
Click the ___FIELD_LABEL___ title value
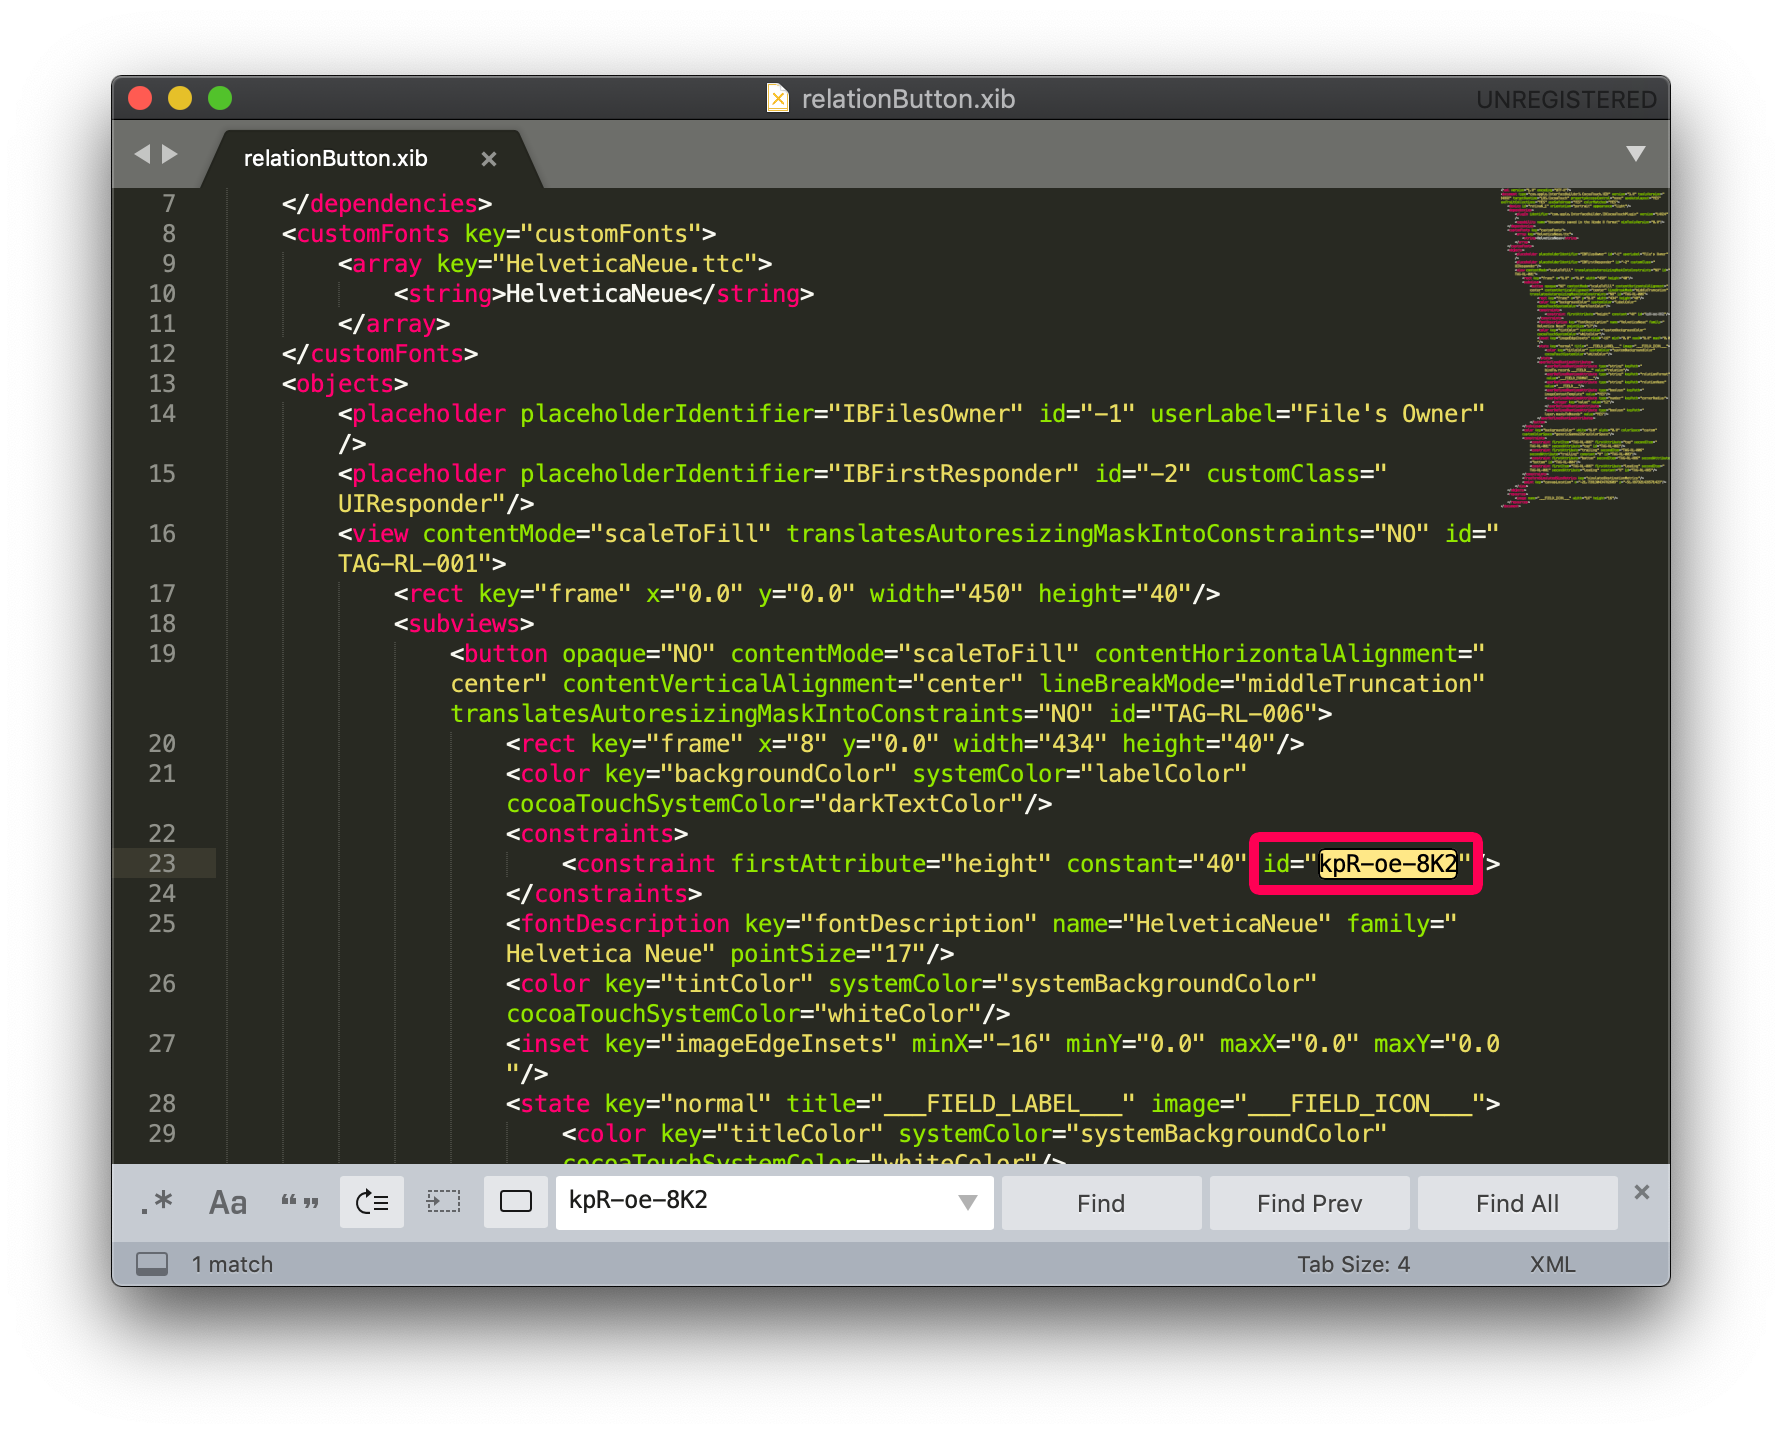click(x=1003, y=1103)
